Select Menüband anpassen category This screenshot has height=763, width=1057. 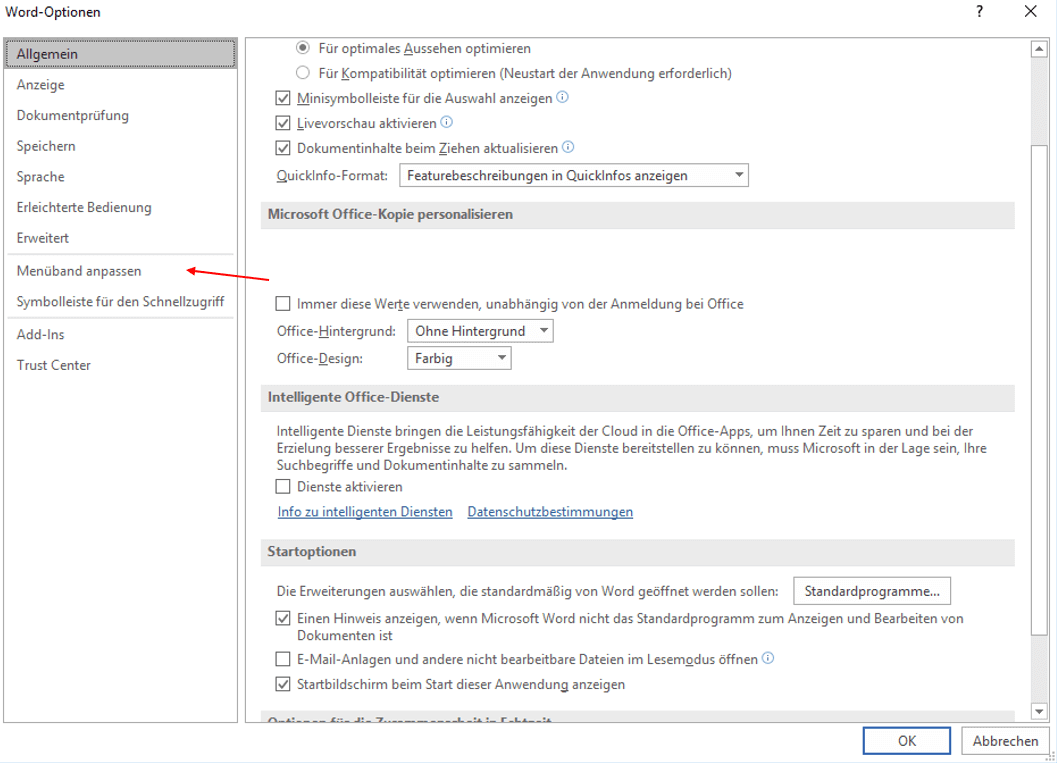click(x=79, y=271)
